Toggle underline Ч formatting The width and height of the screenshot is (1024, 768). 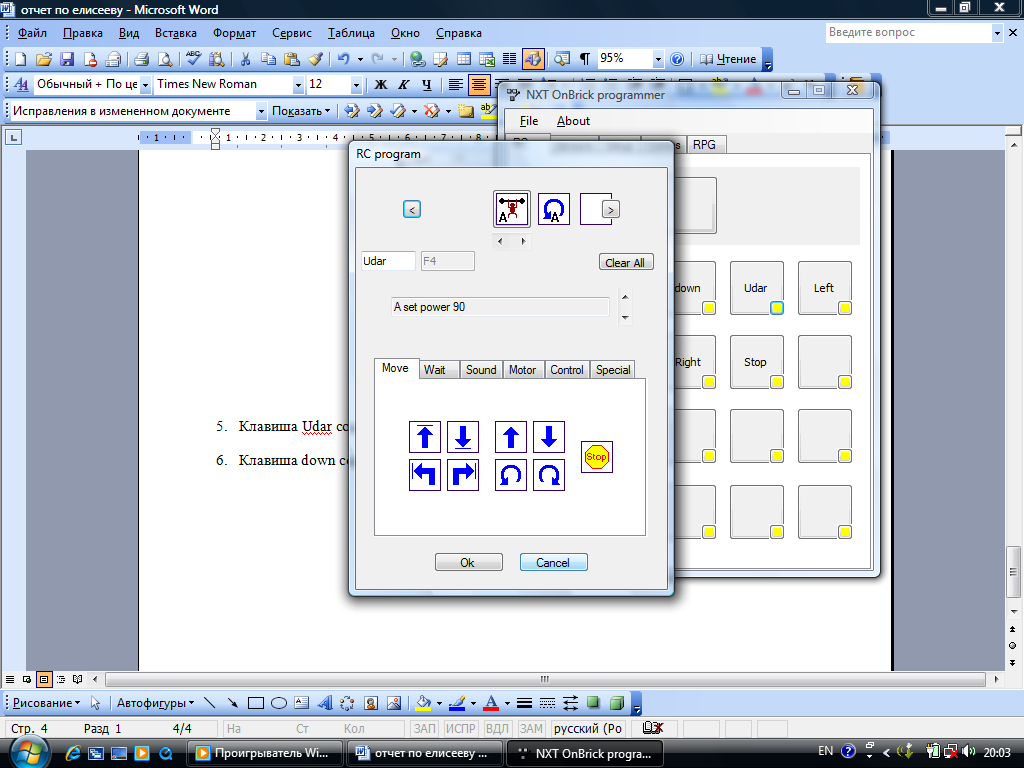point(426,84)
